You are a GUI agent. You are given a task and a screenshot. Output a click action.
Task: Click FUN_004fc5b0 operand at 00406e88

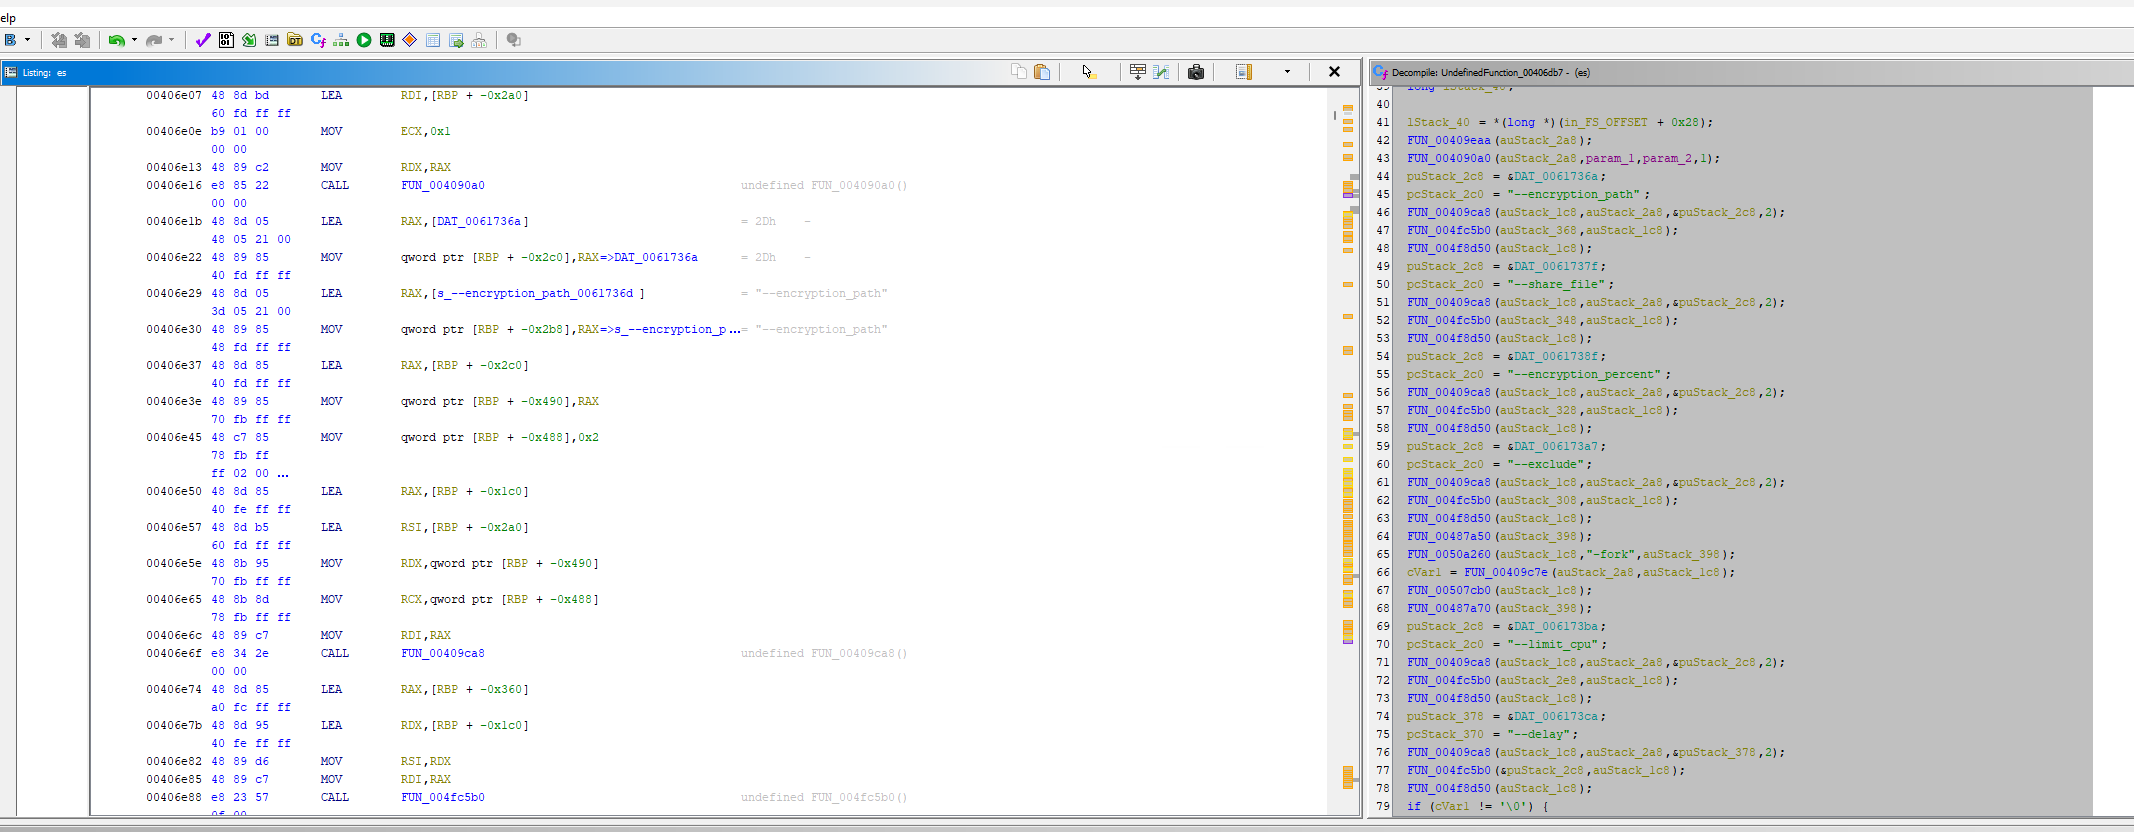point(442,797)
